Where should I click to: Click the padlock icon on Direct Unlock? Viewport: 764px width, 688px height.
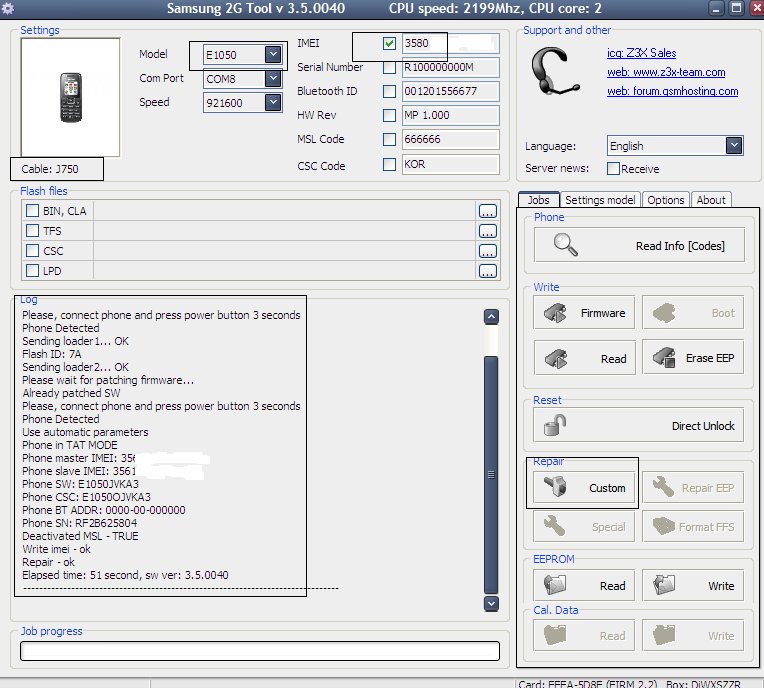click(x=554, y=425)
